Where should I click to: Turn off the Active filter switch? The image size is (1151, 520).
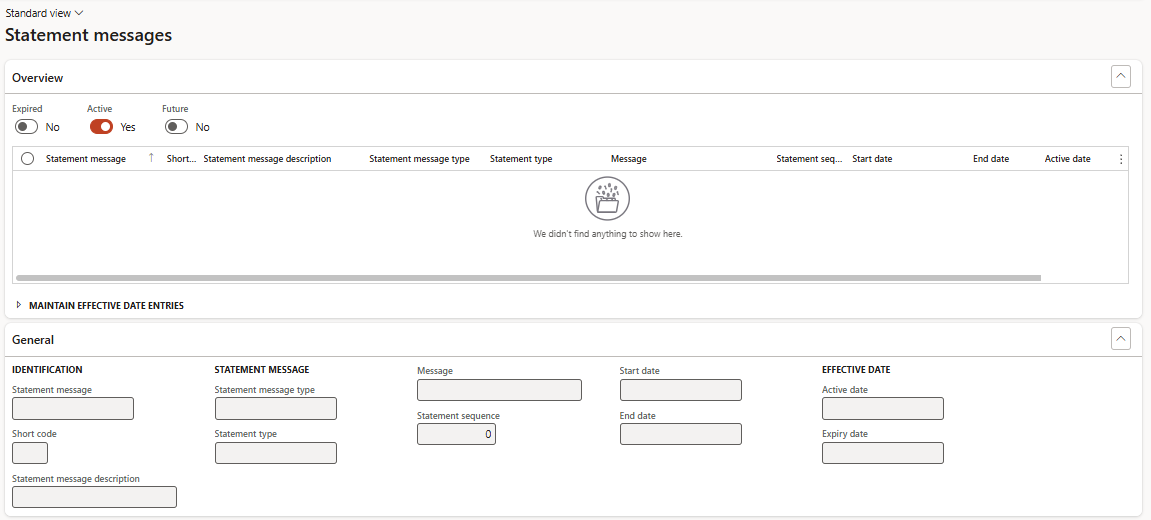(x=101, y=127)
